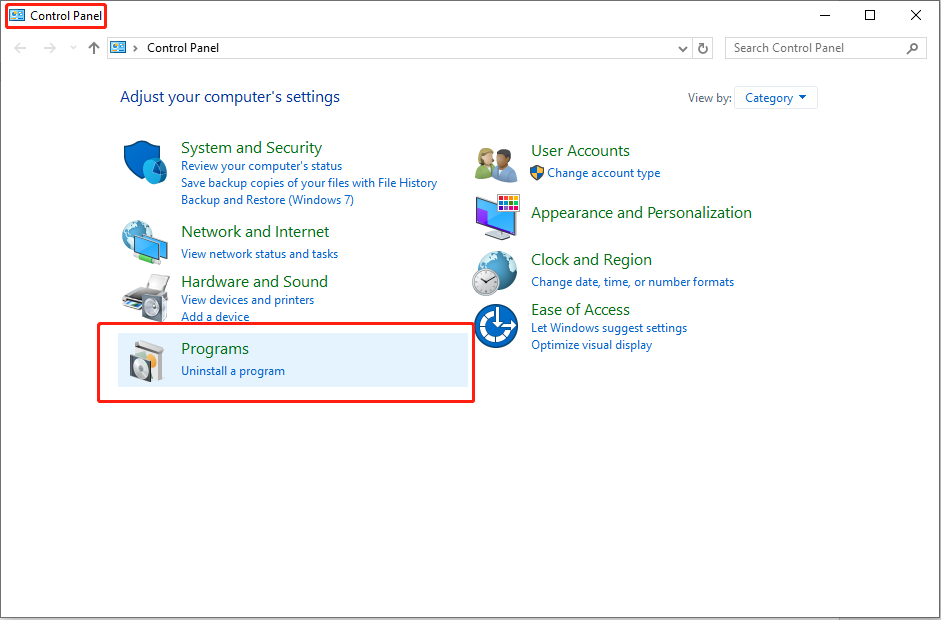Open Clock and Region heading
The image size is (941, 620).
591,260
